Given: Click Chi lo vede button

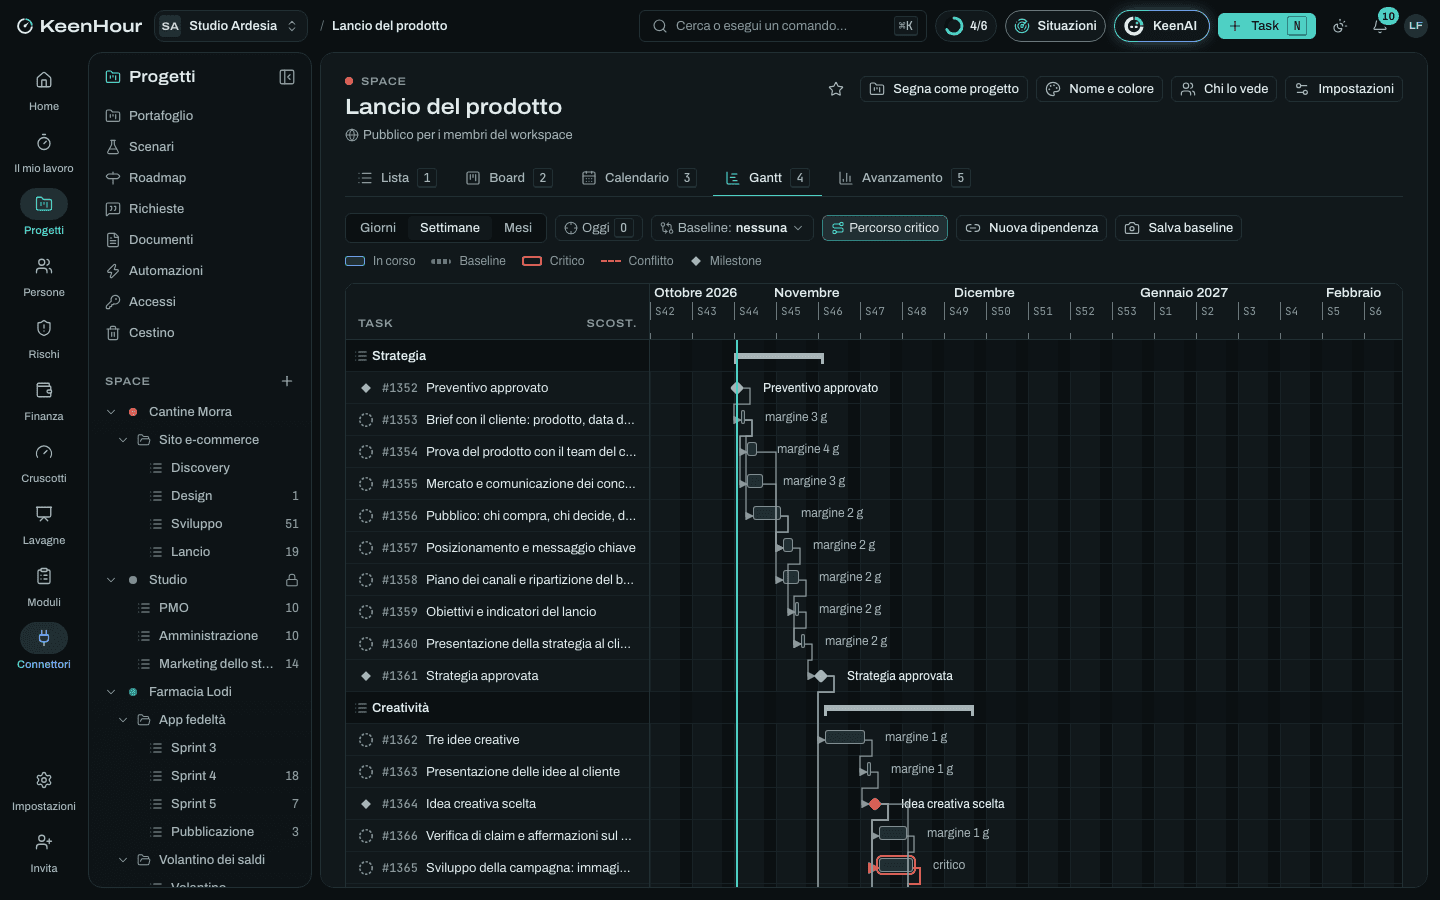Looking at the screenshot, I should tap(1224, 89).
